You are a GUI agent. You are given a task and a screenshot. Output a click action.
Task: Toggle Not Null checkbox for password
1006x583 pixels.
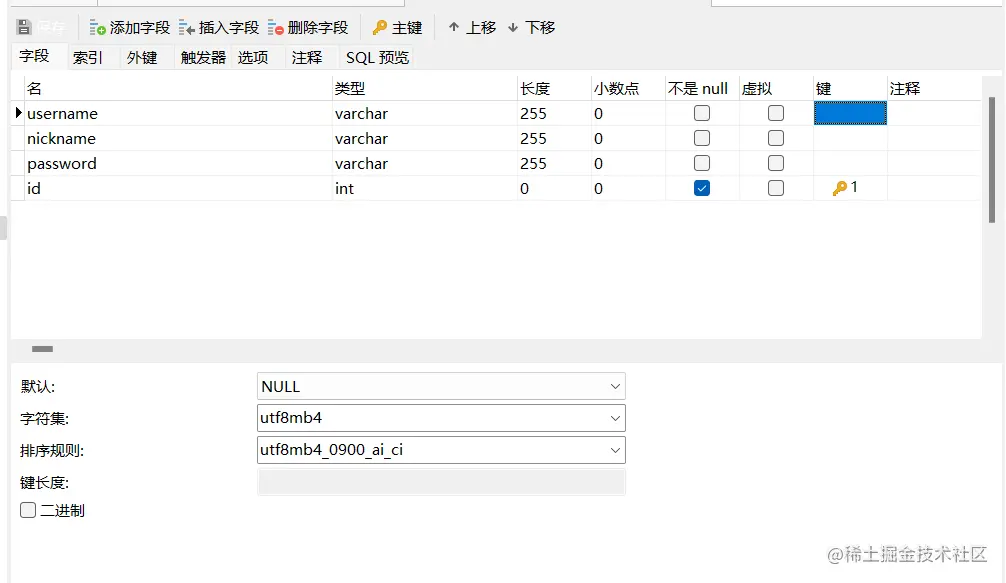(x=702, y=163)
